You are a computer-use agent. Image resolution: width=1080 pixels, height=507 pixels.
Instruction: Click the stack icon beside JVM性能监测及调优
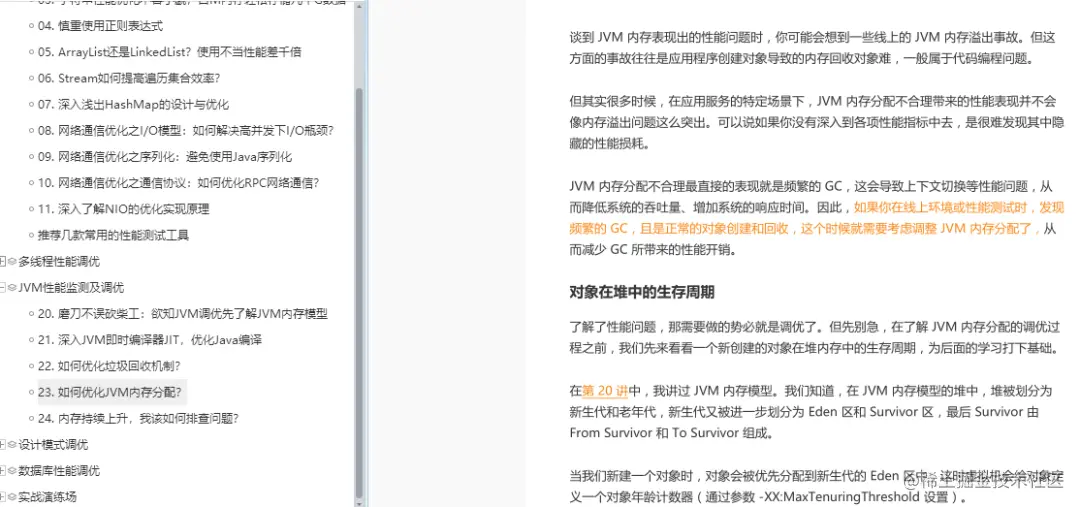[12, 287]
